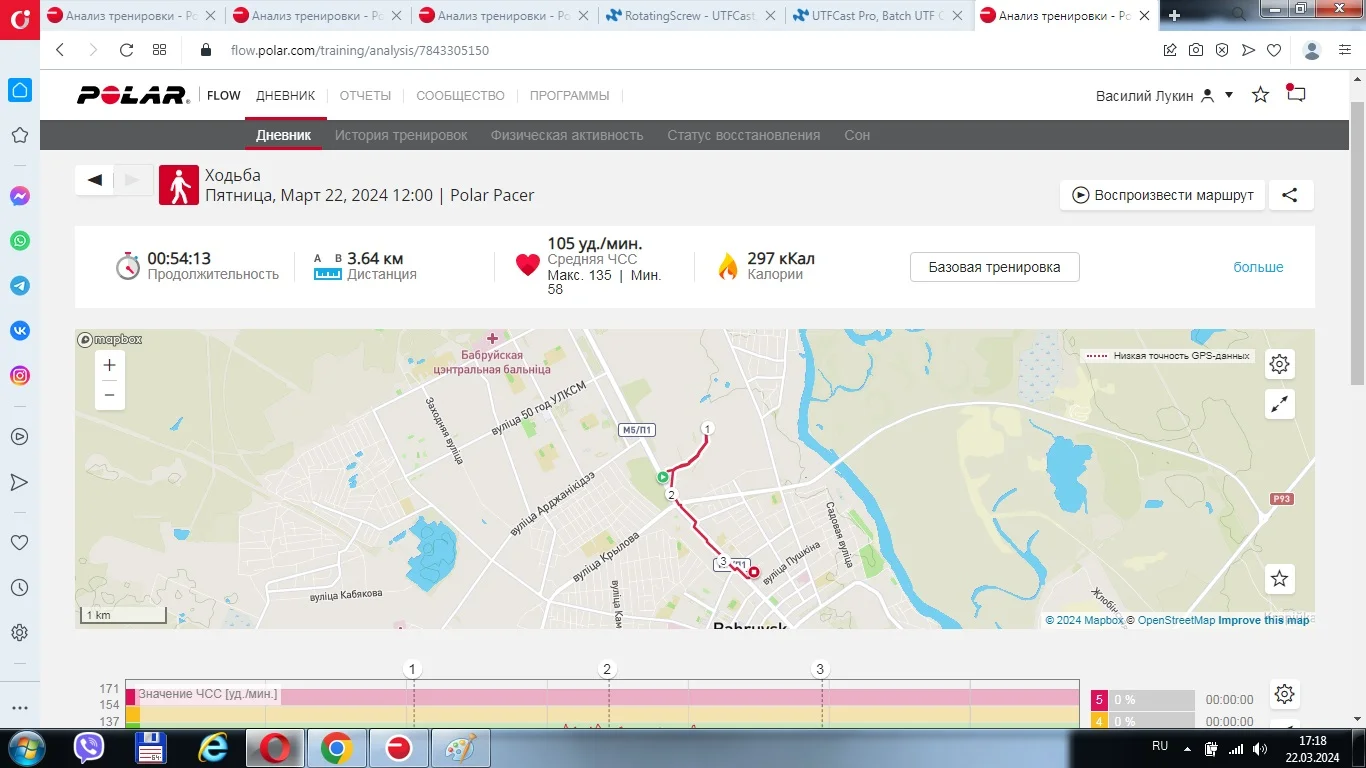This screenshot has height=768, width=1366.
Task: Open the start page grid icon
Action: (159, 50)
